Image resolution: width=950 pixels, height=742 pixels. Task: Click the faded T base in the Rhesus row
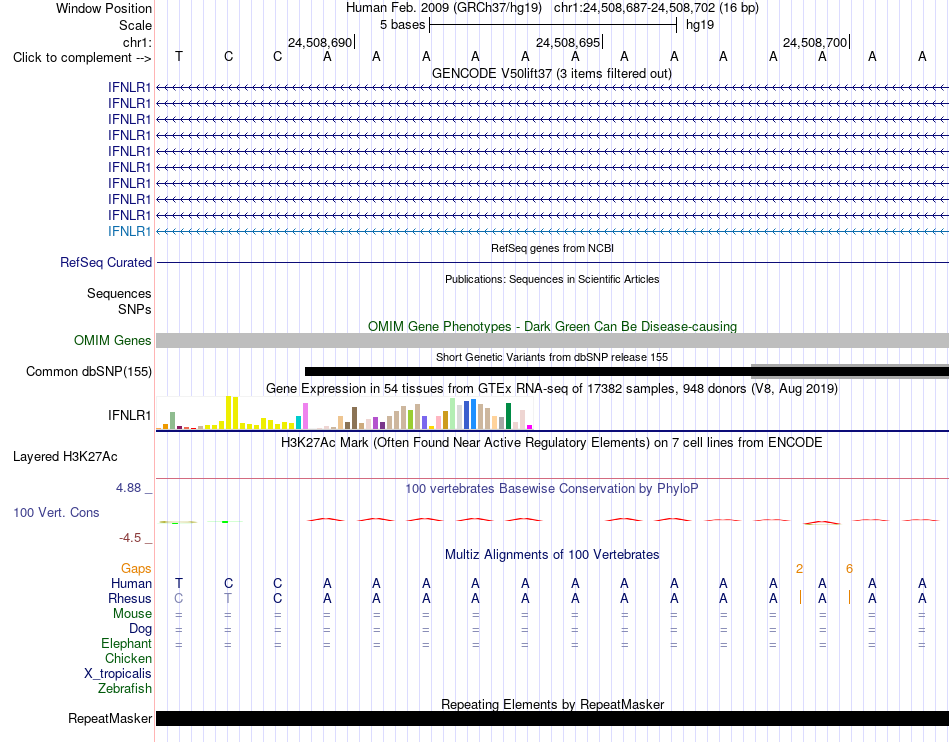pos(228,598)
